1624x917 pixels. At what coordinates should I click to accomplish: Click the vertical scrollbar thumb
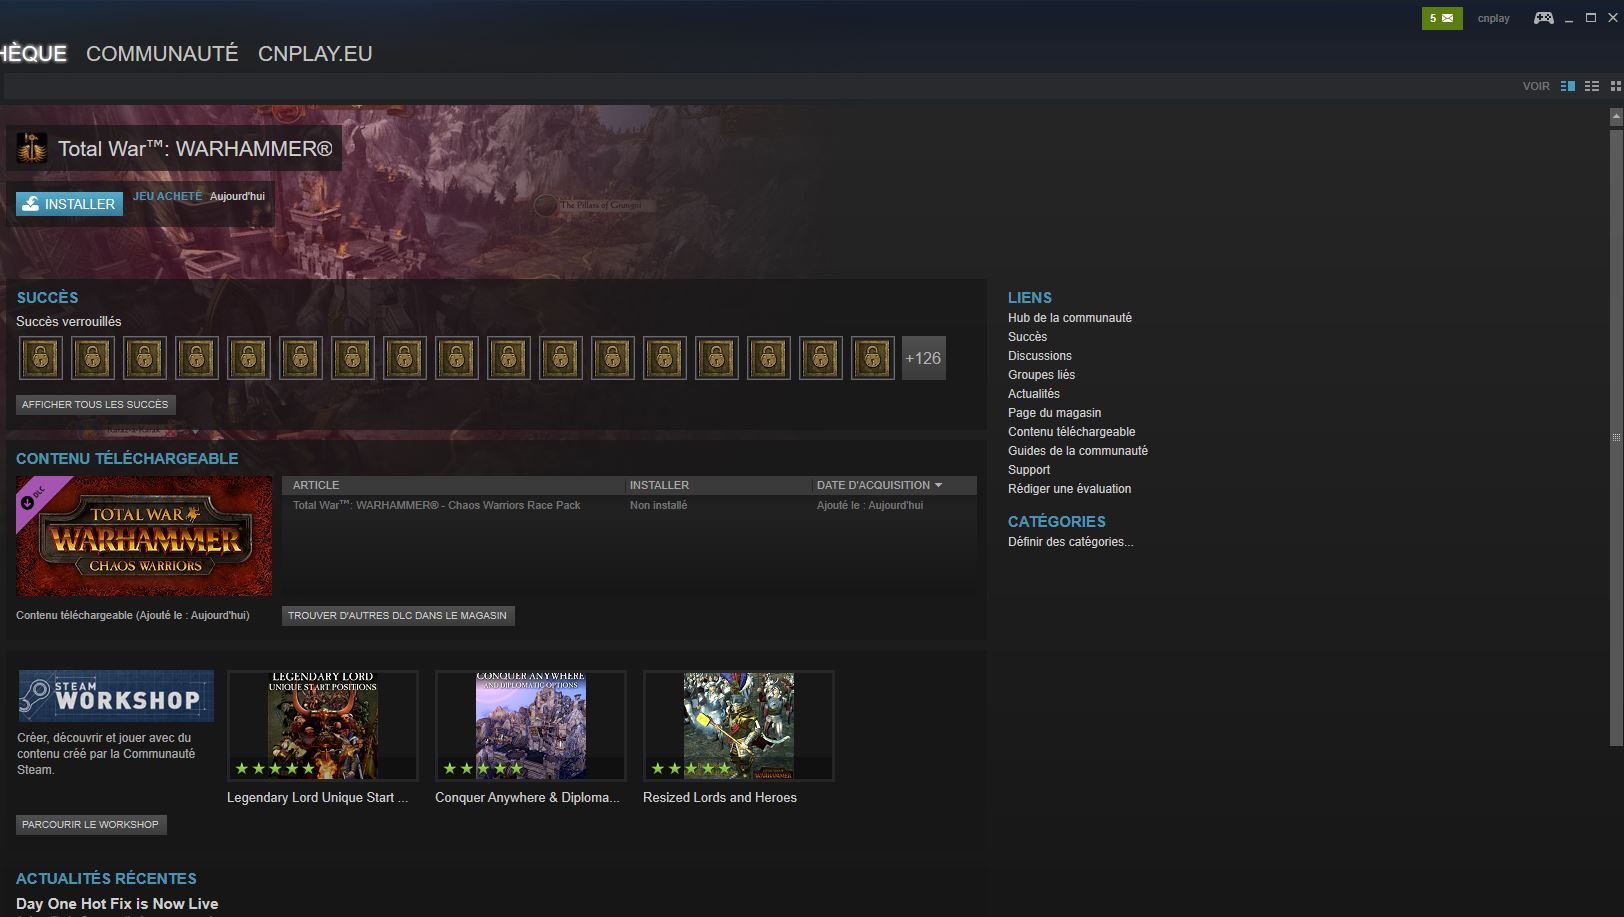coord(1616,436)
